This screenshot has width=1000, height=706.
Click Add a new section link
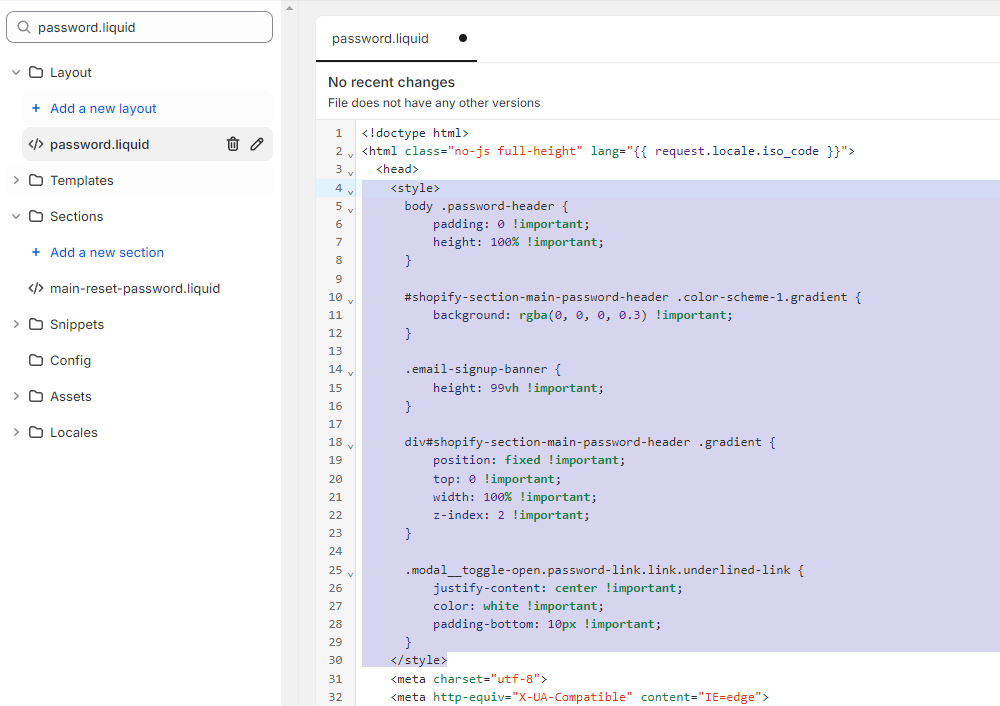(107, 252)
